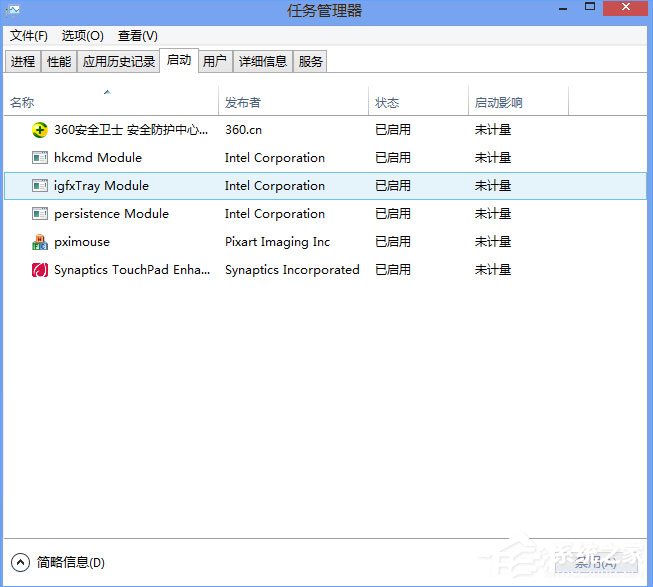
Task: Switch to the 详细信息 tab
Action: 263,62
